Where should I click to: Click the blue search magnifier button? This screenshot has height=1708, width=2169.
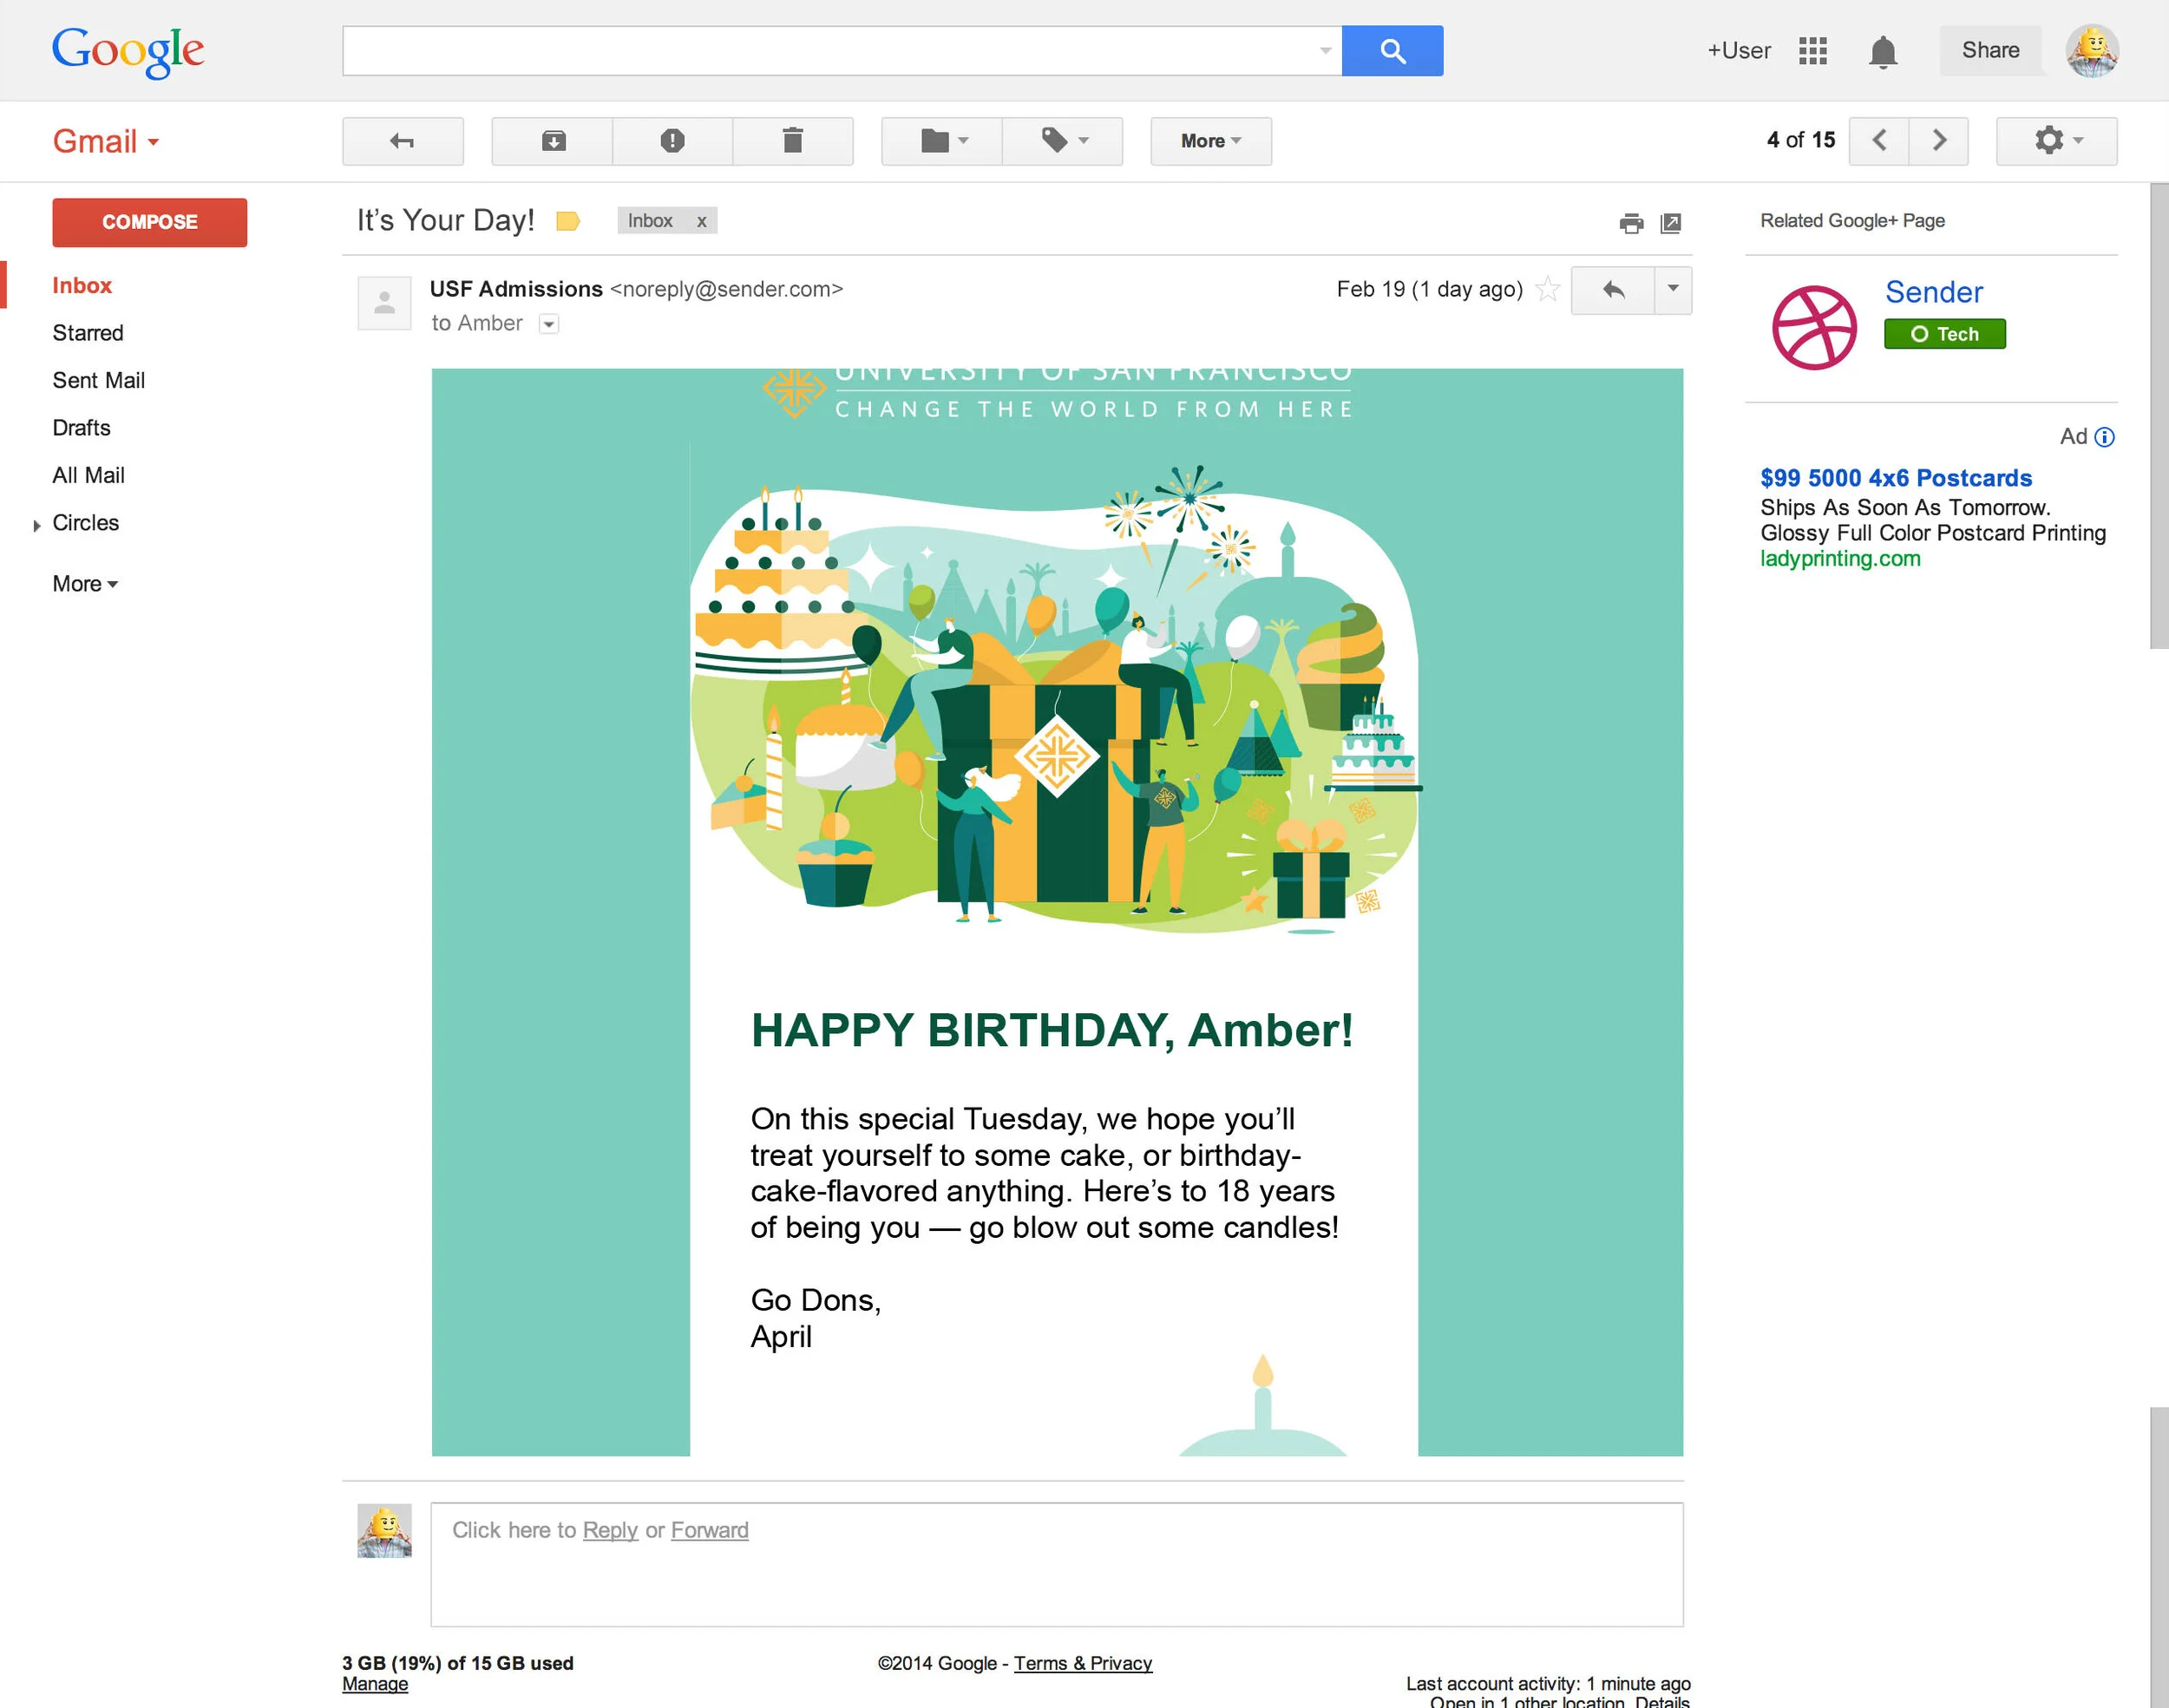click(1392, 50)
